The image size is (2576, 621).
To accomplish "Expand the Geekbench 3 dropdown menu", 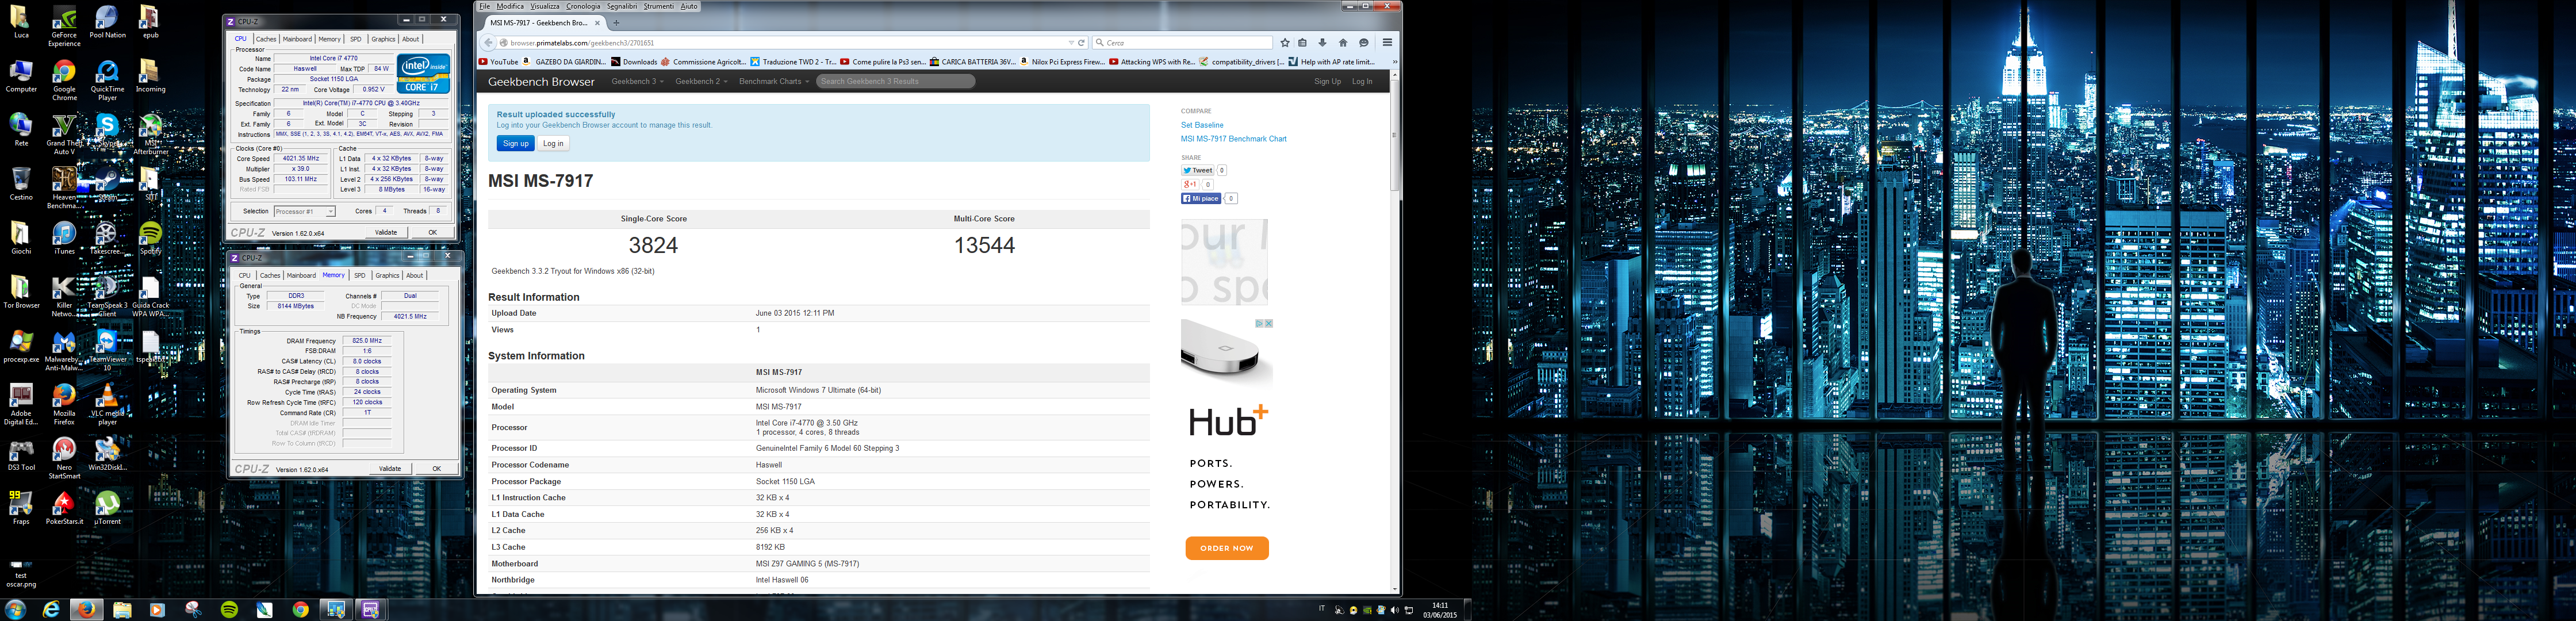I will [x=637, y=81].
